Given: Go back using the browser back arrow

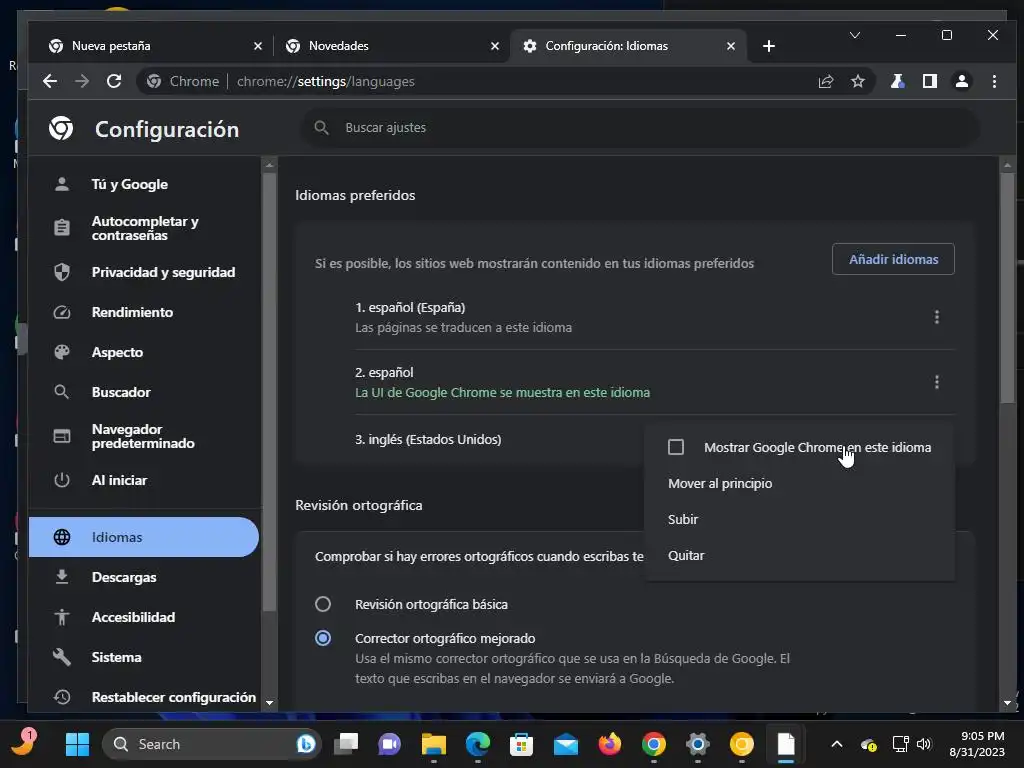Looking at the screenshot, I should coord(50,81).
